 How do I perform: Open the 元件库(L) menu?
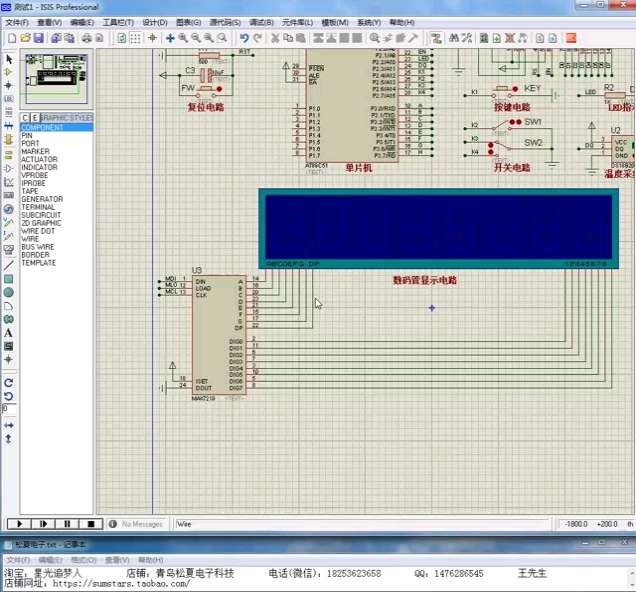click(x=297, y=22)
